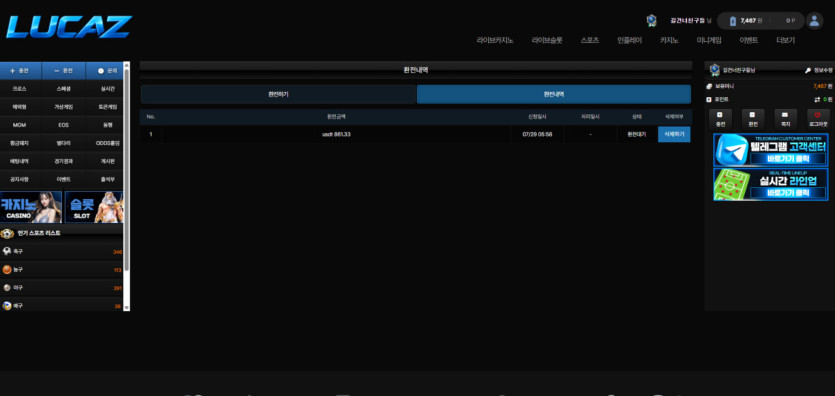This screenshot has height=396, width=835.
Task: Open 동행 in sidebar grid
Action: point(107,125)
